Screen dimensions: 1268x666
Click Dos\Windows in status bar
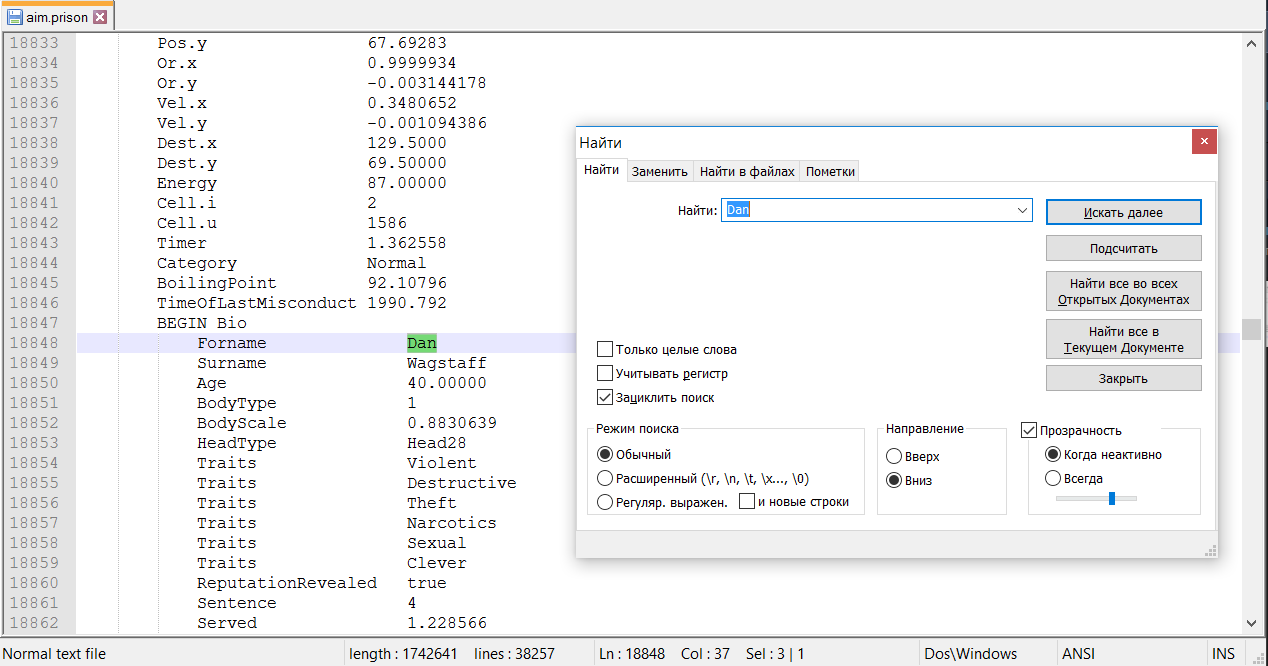pos(972,654)
